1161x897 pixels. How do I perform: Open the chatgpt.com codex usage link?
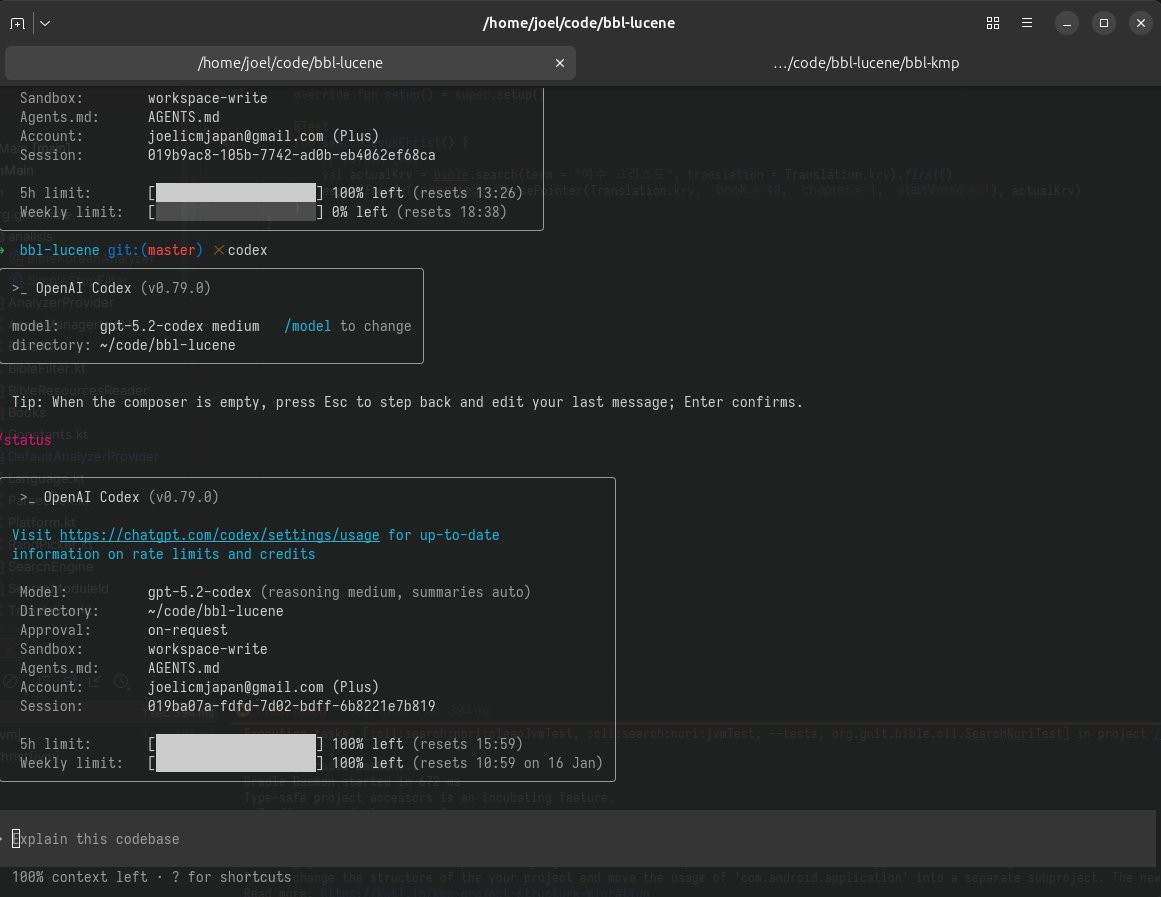click(219, 535)
